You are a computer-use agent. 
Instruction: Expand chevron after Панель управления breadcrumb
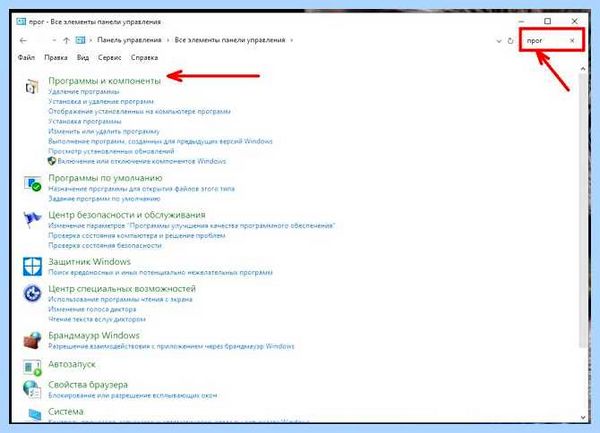[x=168, y=40]
